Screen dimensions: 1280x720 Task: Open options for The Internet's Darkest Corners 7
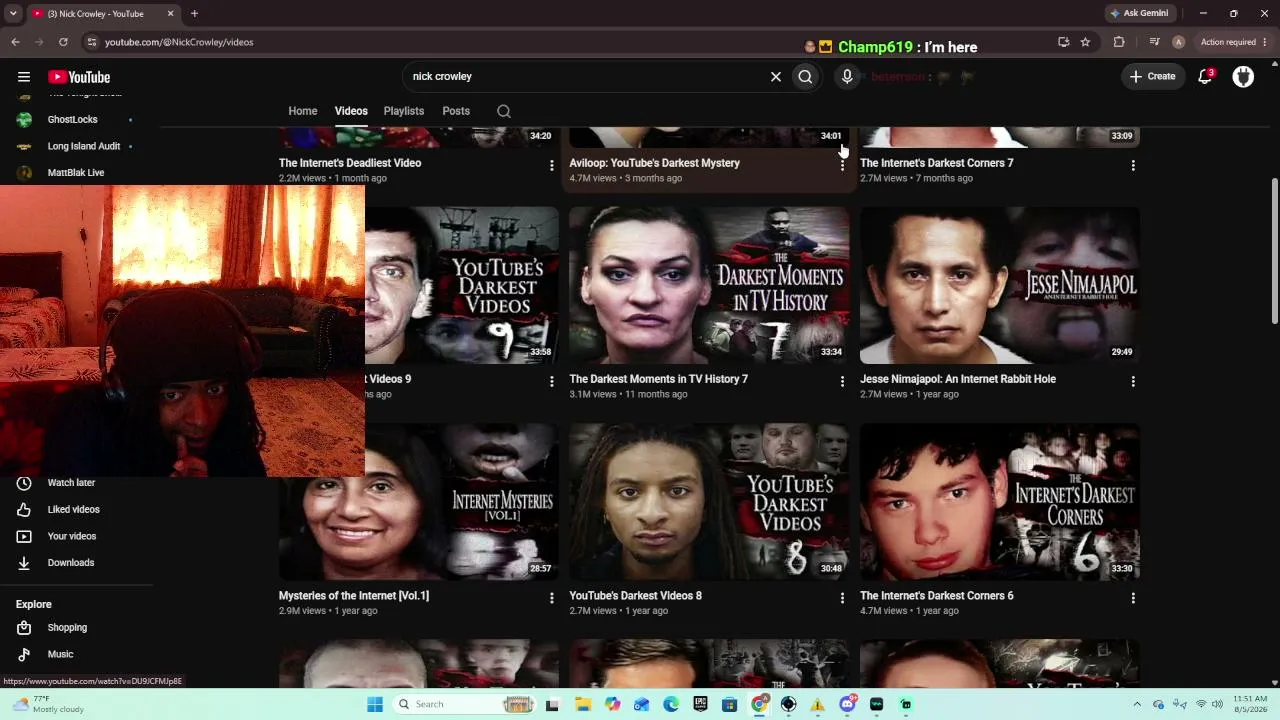coord(1133,165)
